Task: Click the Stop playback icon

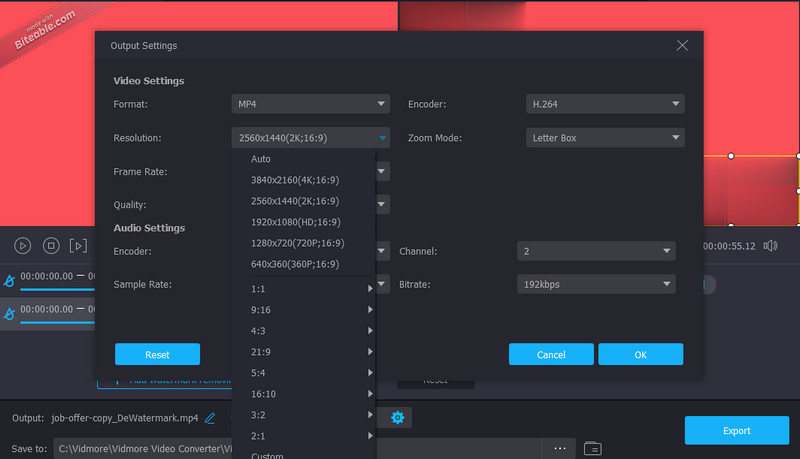Action: click(52, 245)
